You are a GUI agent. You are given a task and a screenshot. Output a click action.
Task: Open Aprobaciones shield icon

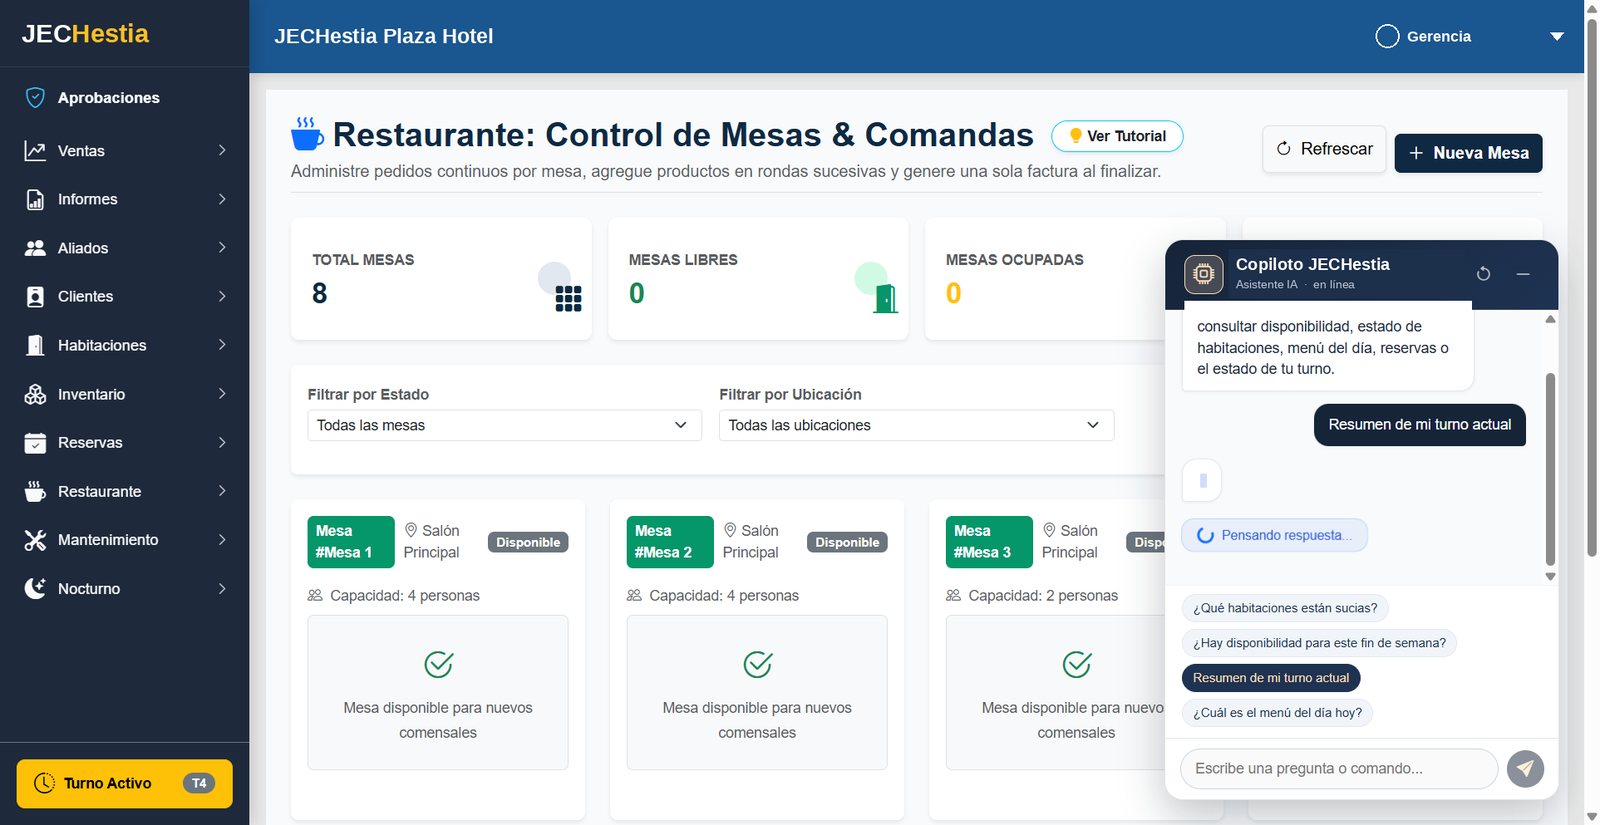35,97
